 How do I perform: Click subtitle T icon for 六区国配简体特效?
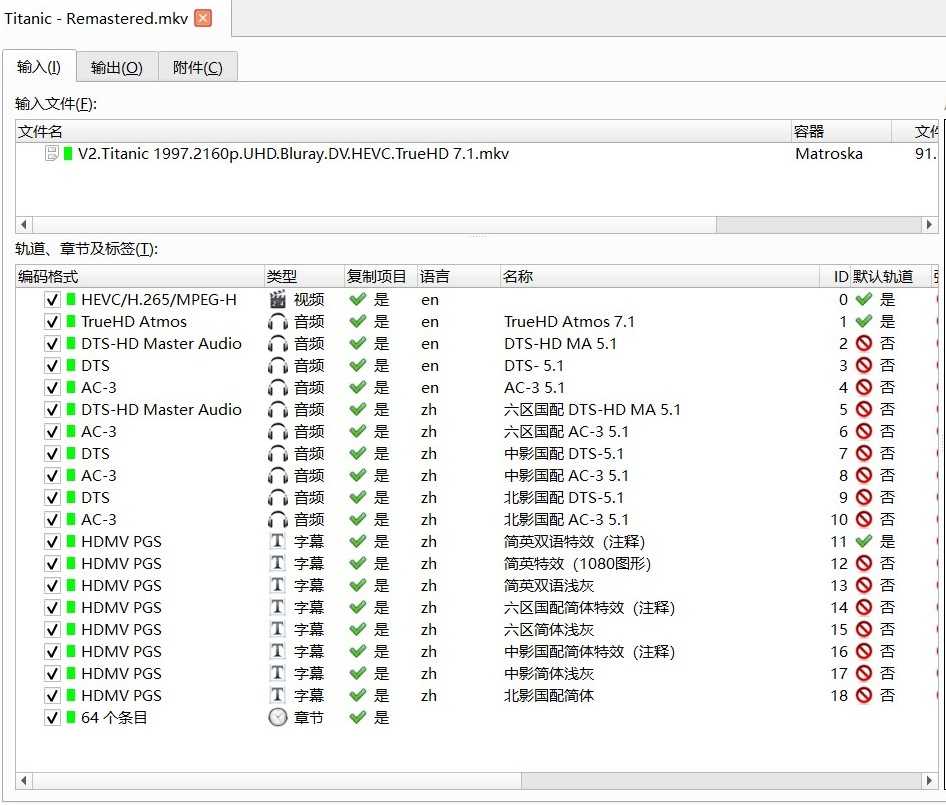coord(278,607)
